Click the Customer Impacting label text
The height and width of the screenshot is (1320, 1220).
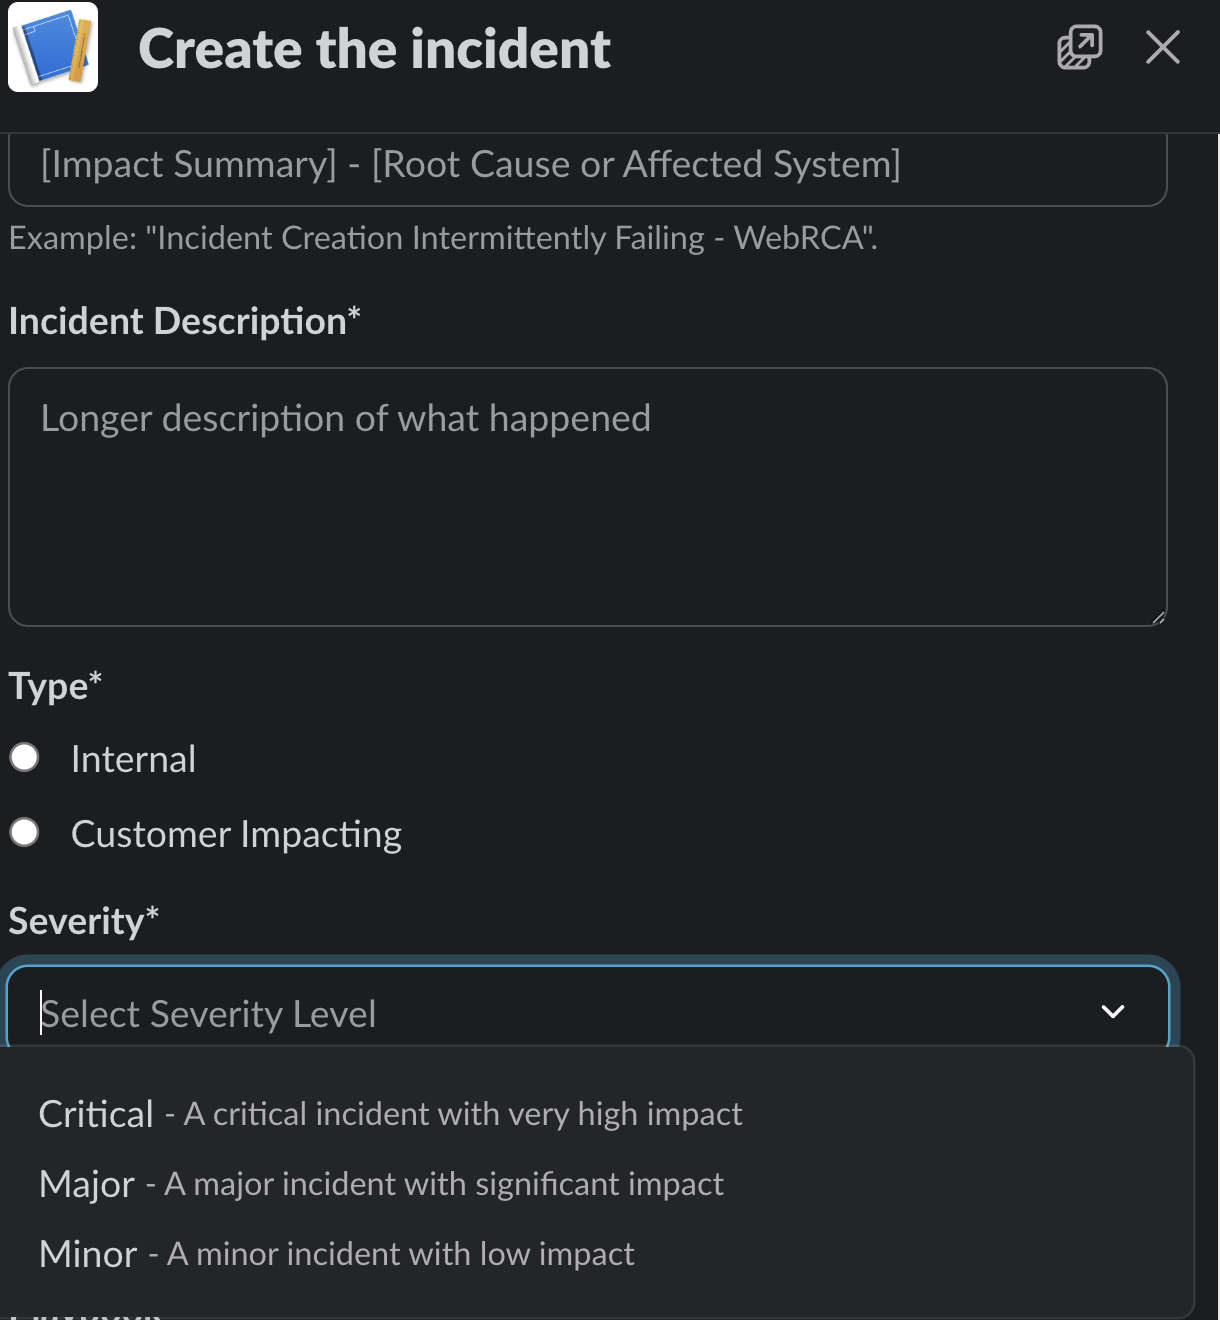coord(236,834)
